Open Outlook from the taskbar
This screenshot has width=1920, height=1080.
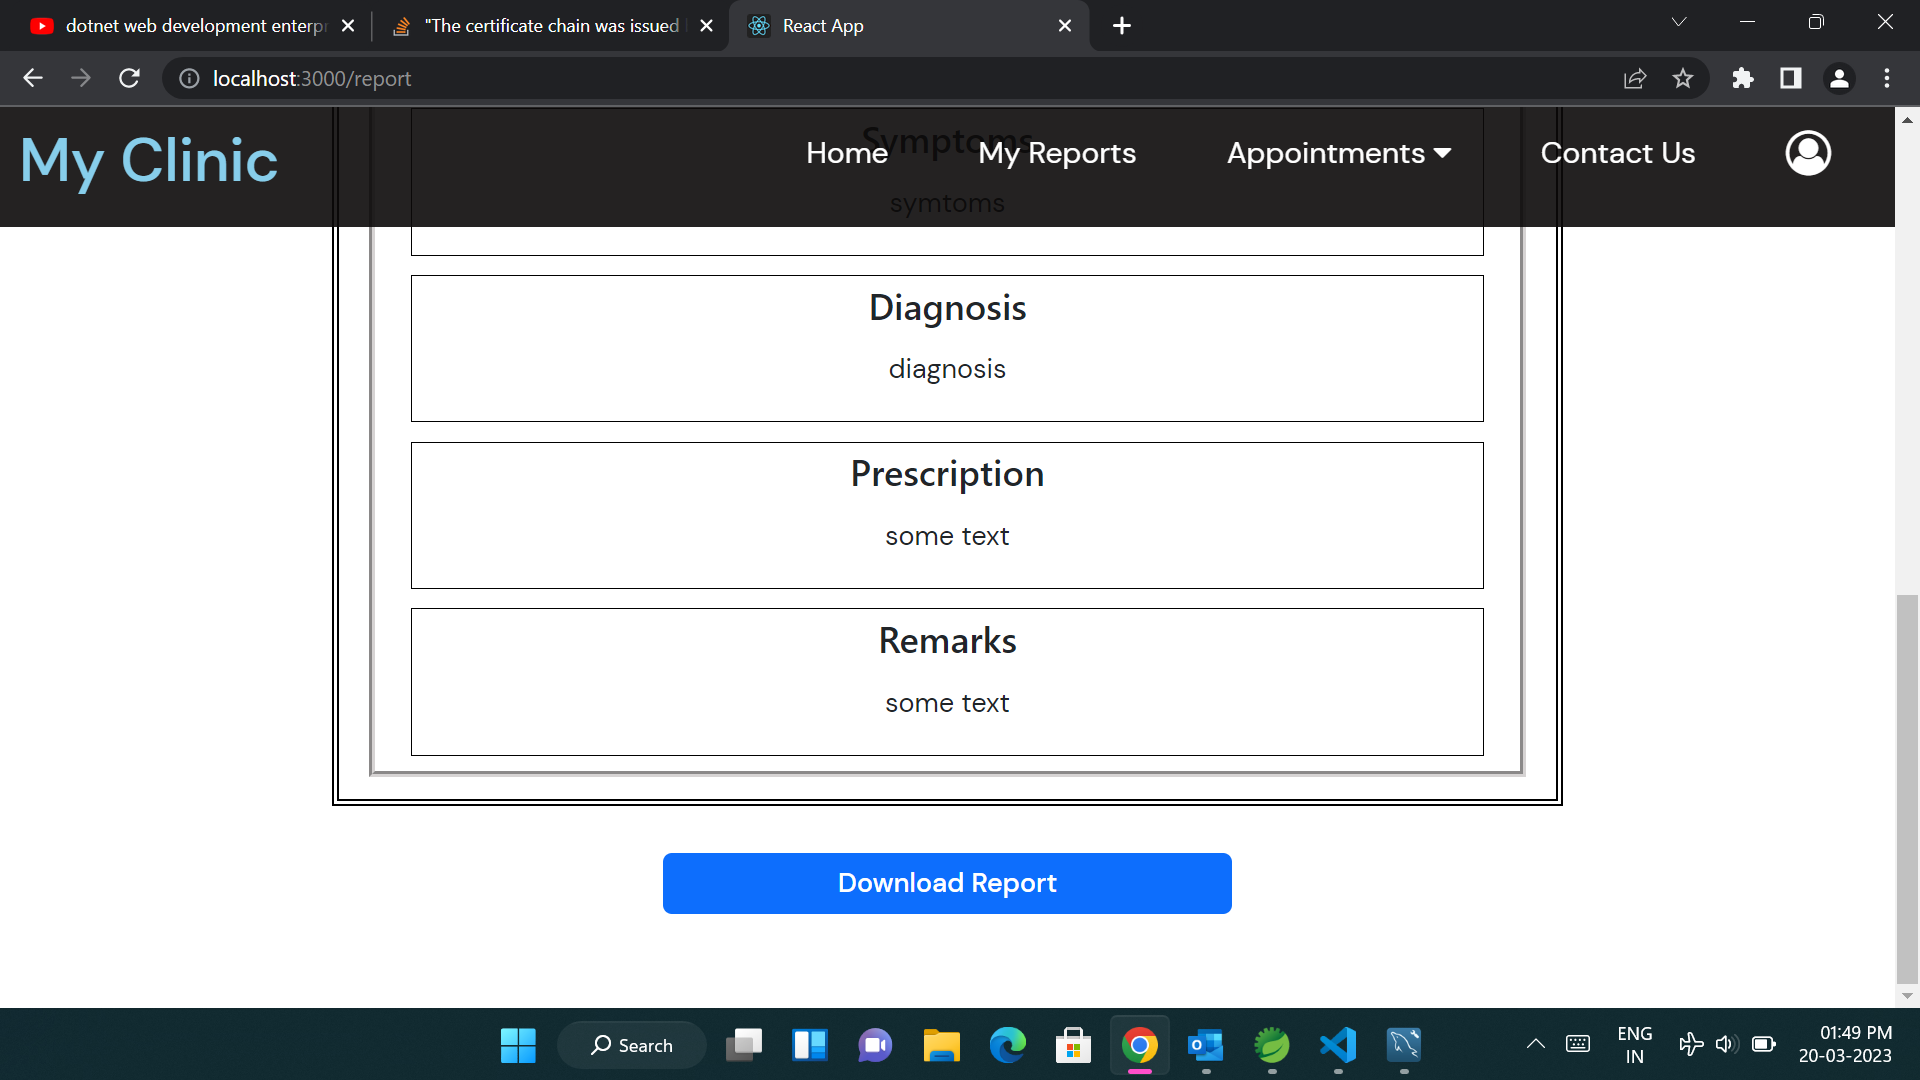[1206, 1044]
